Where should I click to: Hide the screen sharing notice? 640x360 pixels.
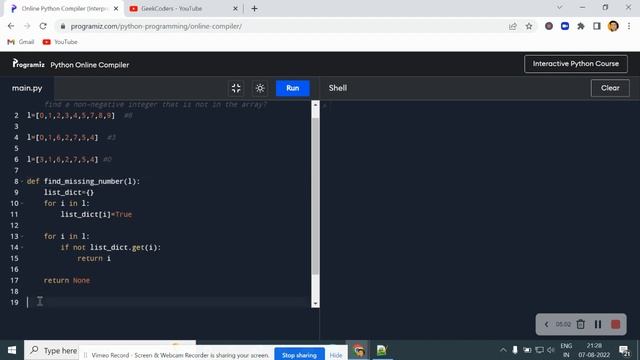point(336,355)
